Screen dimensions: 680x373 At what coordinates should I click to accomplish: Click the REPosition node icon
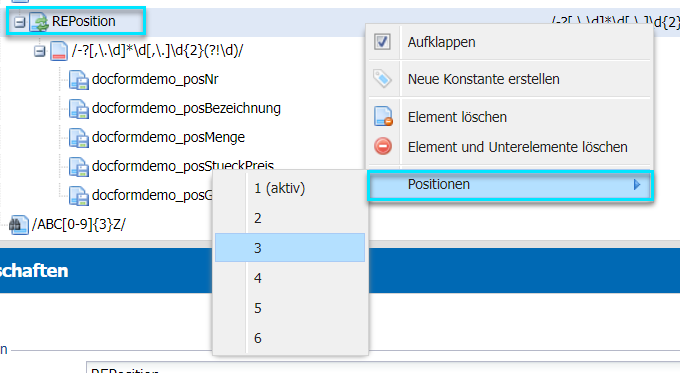tap(39, 22)
